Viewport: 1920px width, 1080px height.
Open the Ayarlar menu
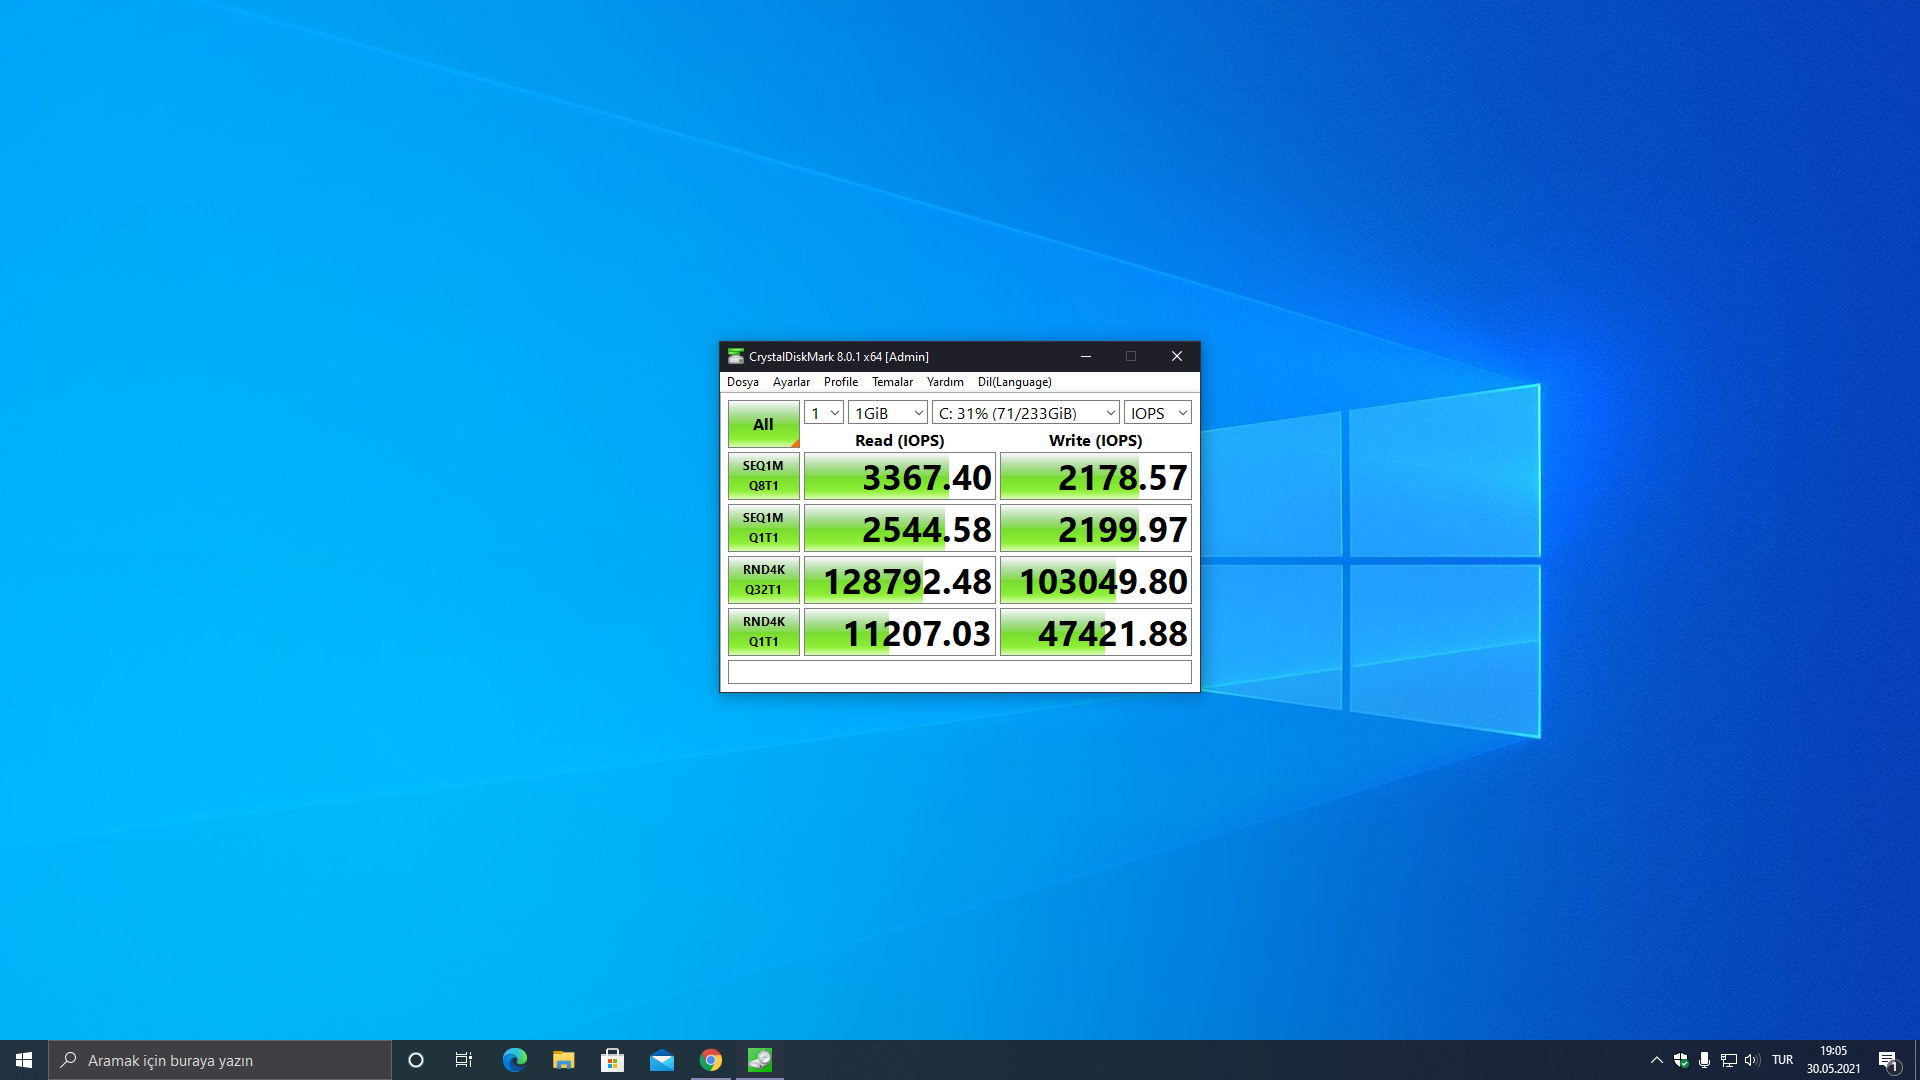791,382
